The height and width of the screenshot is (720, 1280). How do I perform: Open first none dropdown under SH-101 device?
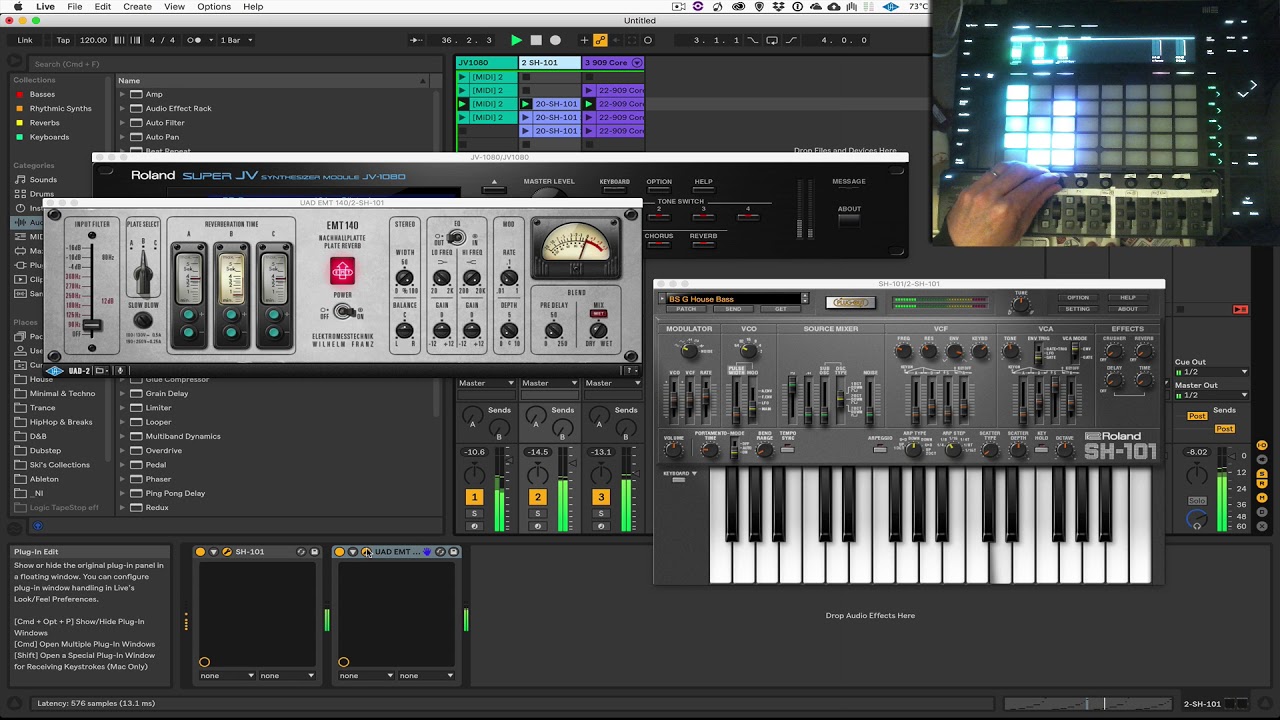[x=227, y=676]
